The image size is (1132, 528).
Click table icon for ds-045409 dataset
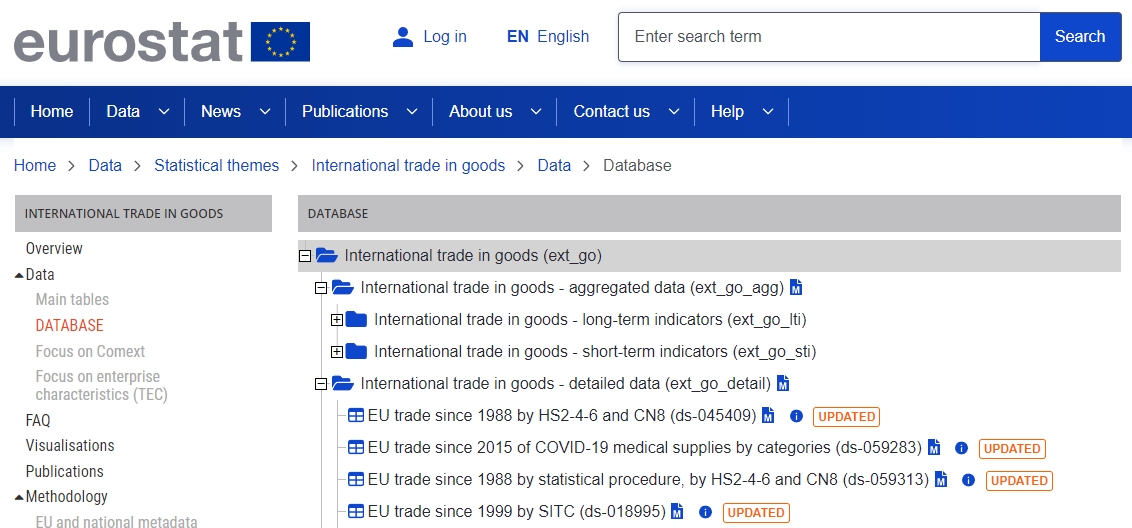[x=356, y=416]
